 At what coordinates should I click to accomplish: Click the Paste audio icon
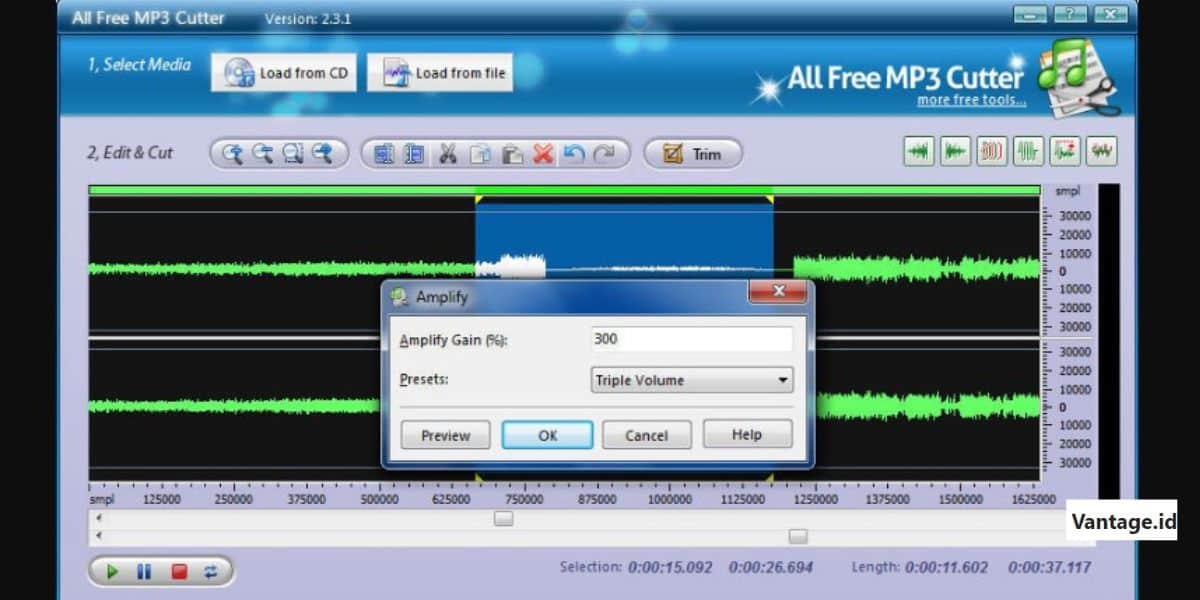[x=513, y=153]
